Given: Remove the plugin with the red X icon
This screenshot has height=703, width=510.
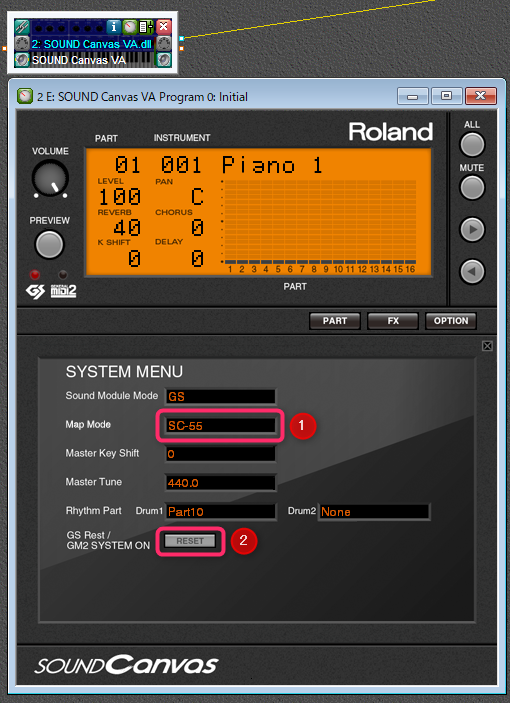Looking at the screenshot, I should tap(164, 26).
